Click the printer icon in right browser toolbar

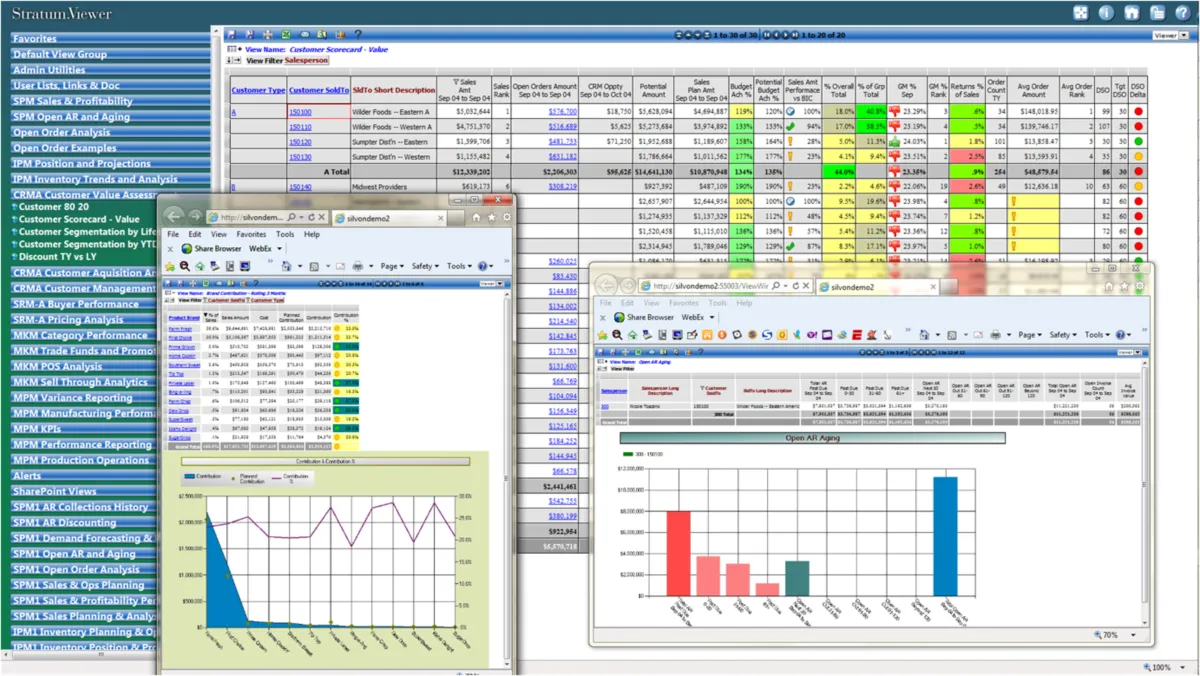coord(995,335)
